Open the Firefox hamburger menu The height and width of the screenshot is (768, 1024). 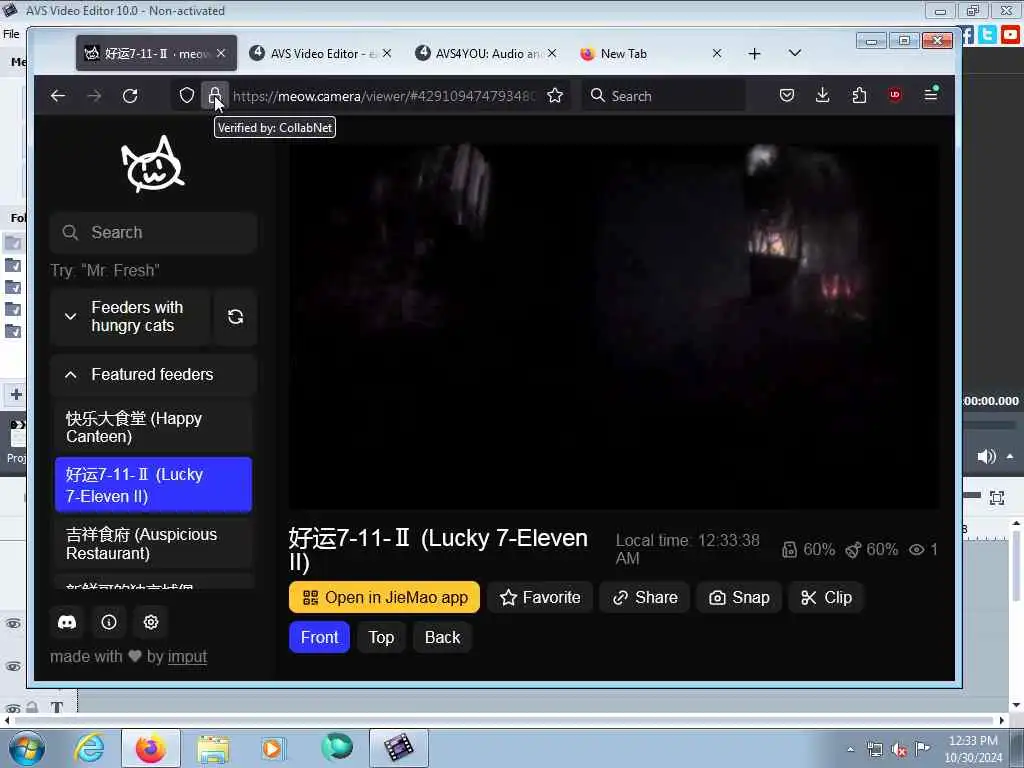tap(931, 95)
